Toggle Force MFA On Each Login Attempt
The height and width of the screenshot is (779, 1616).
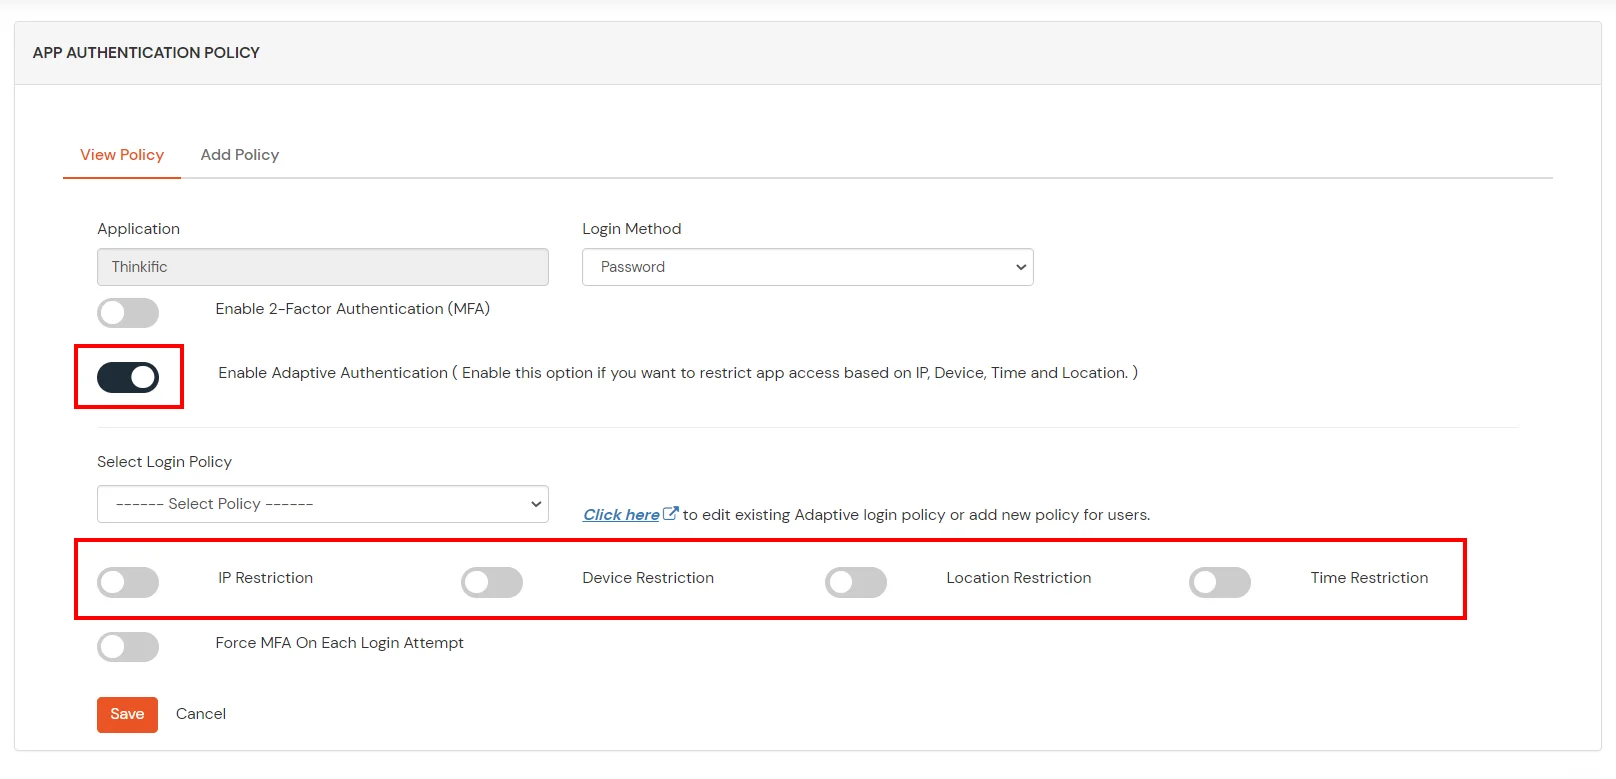point(128,647)
